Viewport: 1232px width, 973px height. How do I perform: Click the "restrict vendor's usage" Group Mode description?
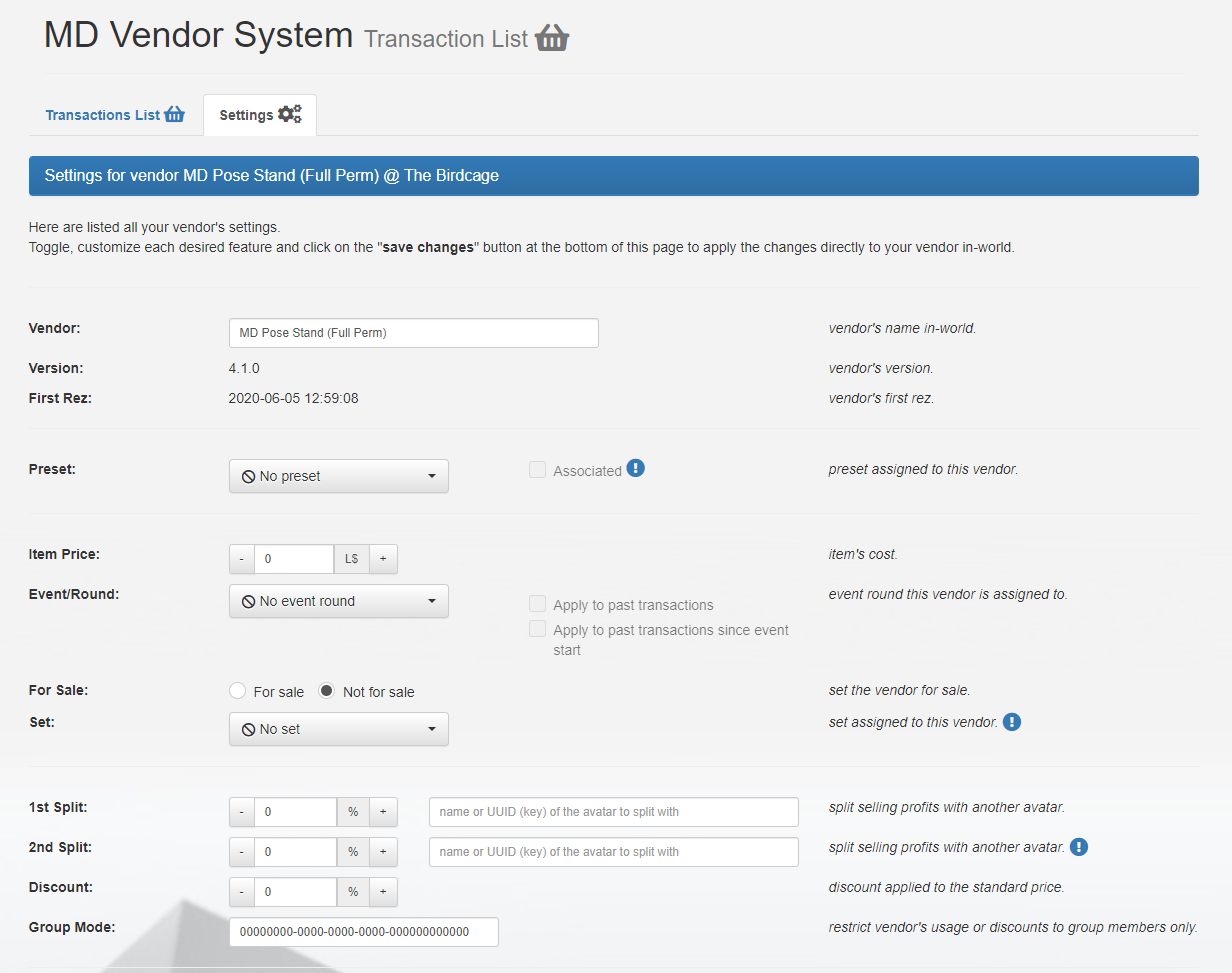coord(1013,927)
